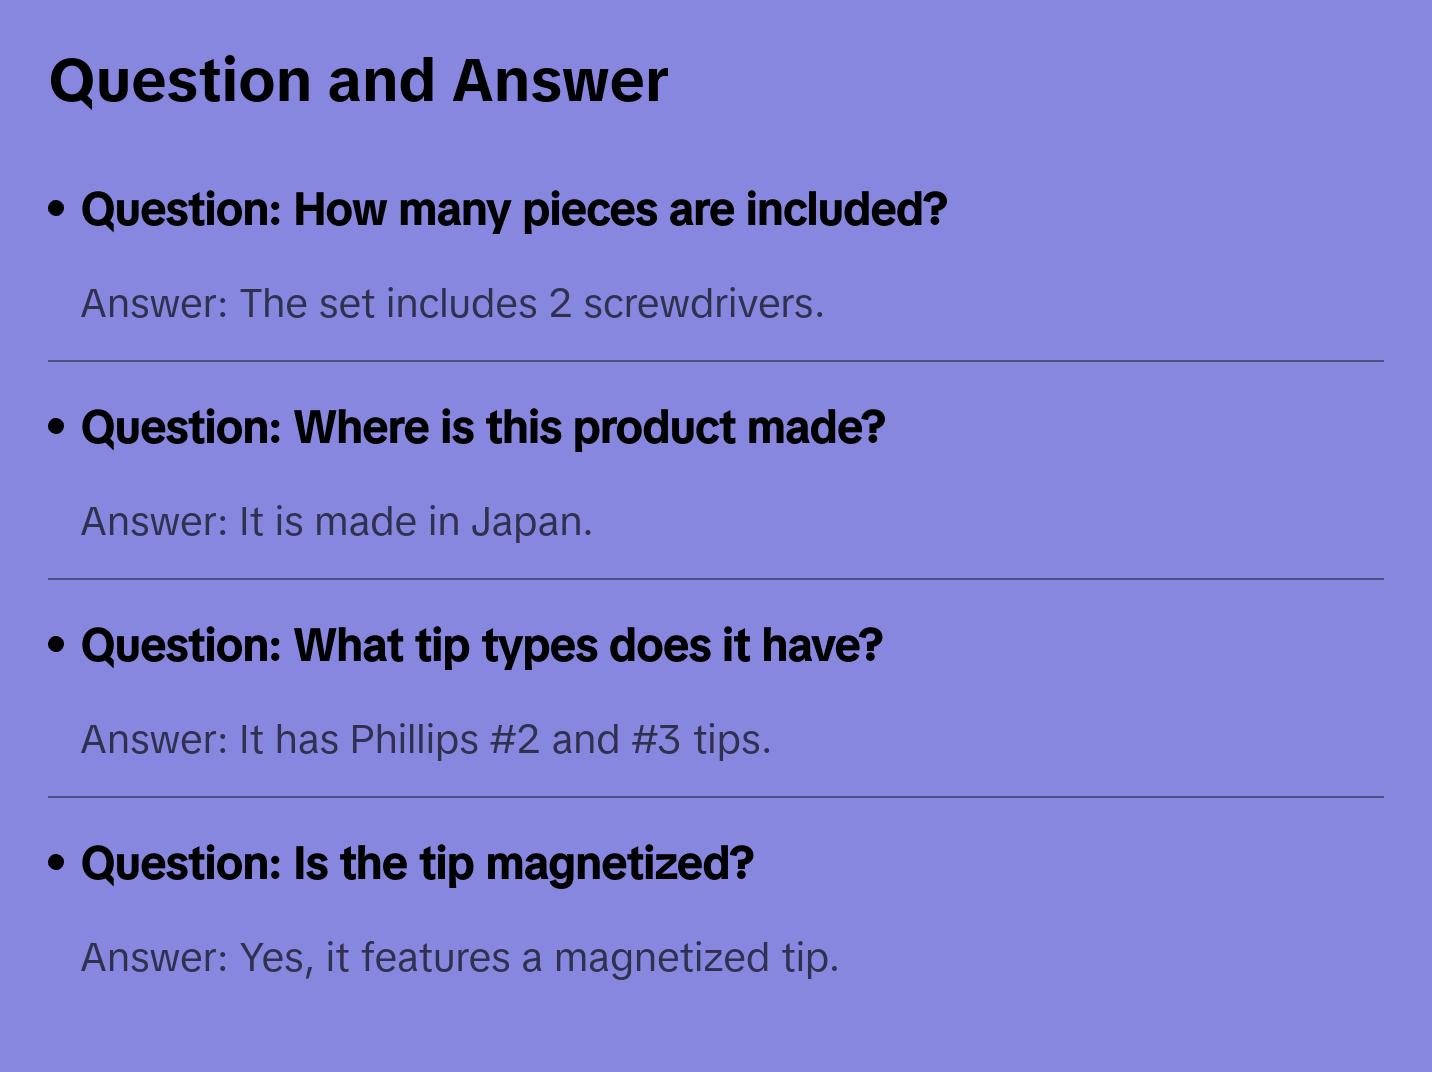Click the bullet before the product made question

(57, 428)
